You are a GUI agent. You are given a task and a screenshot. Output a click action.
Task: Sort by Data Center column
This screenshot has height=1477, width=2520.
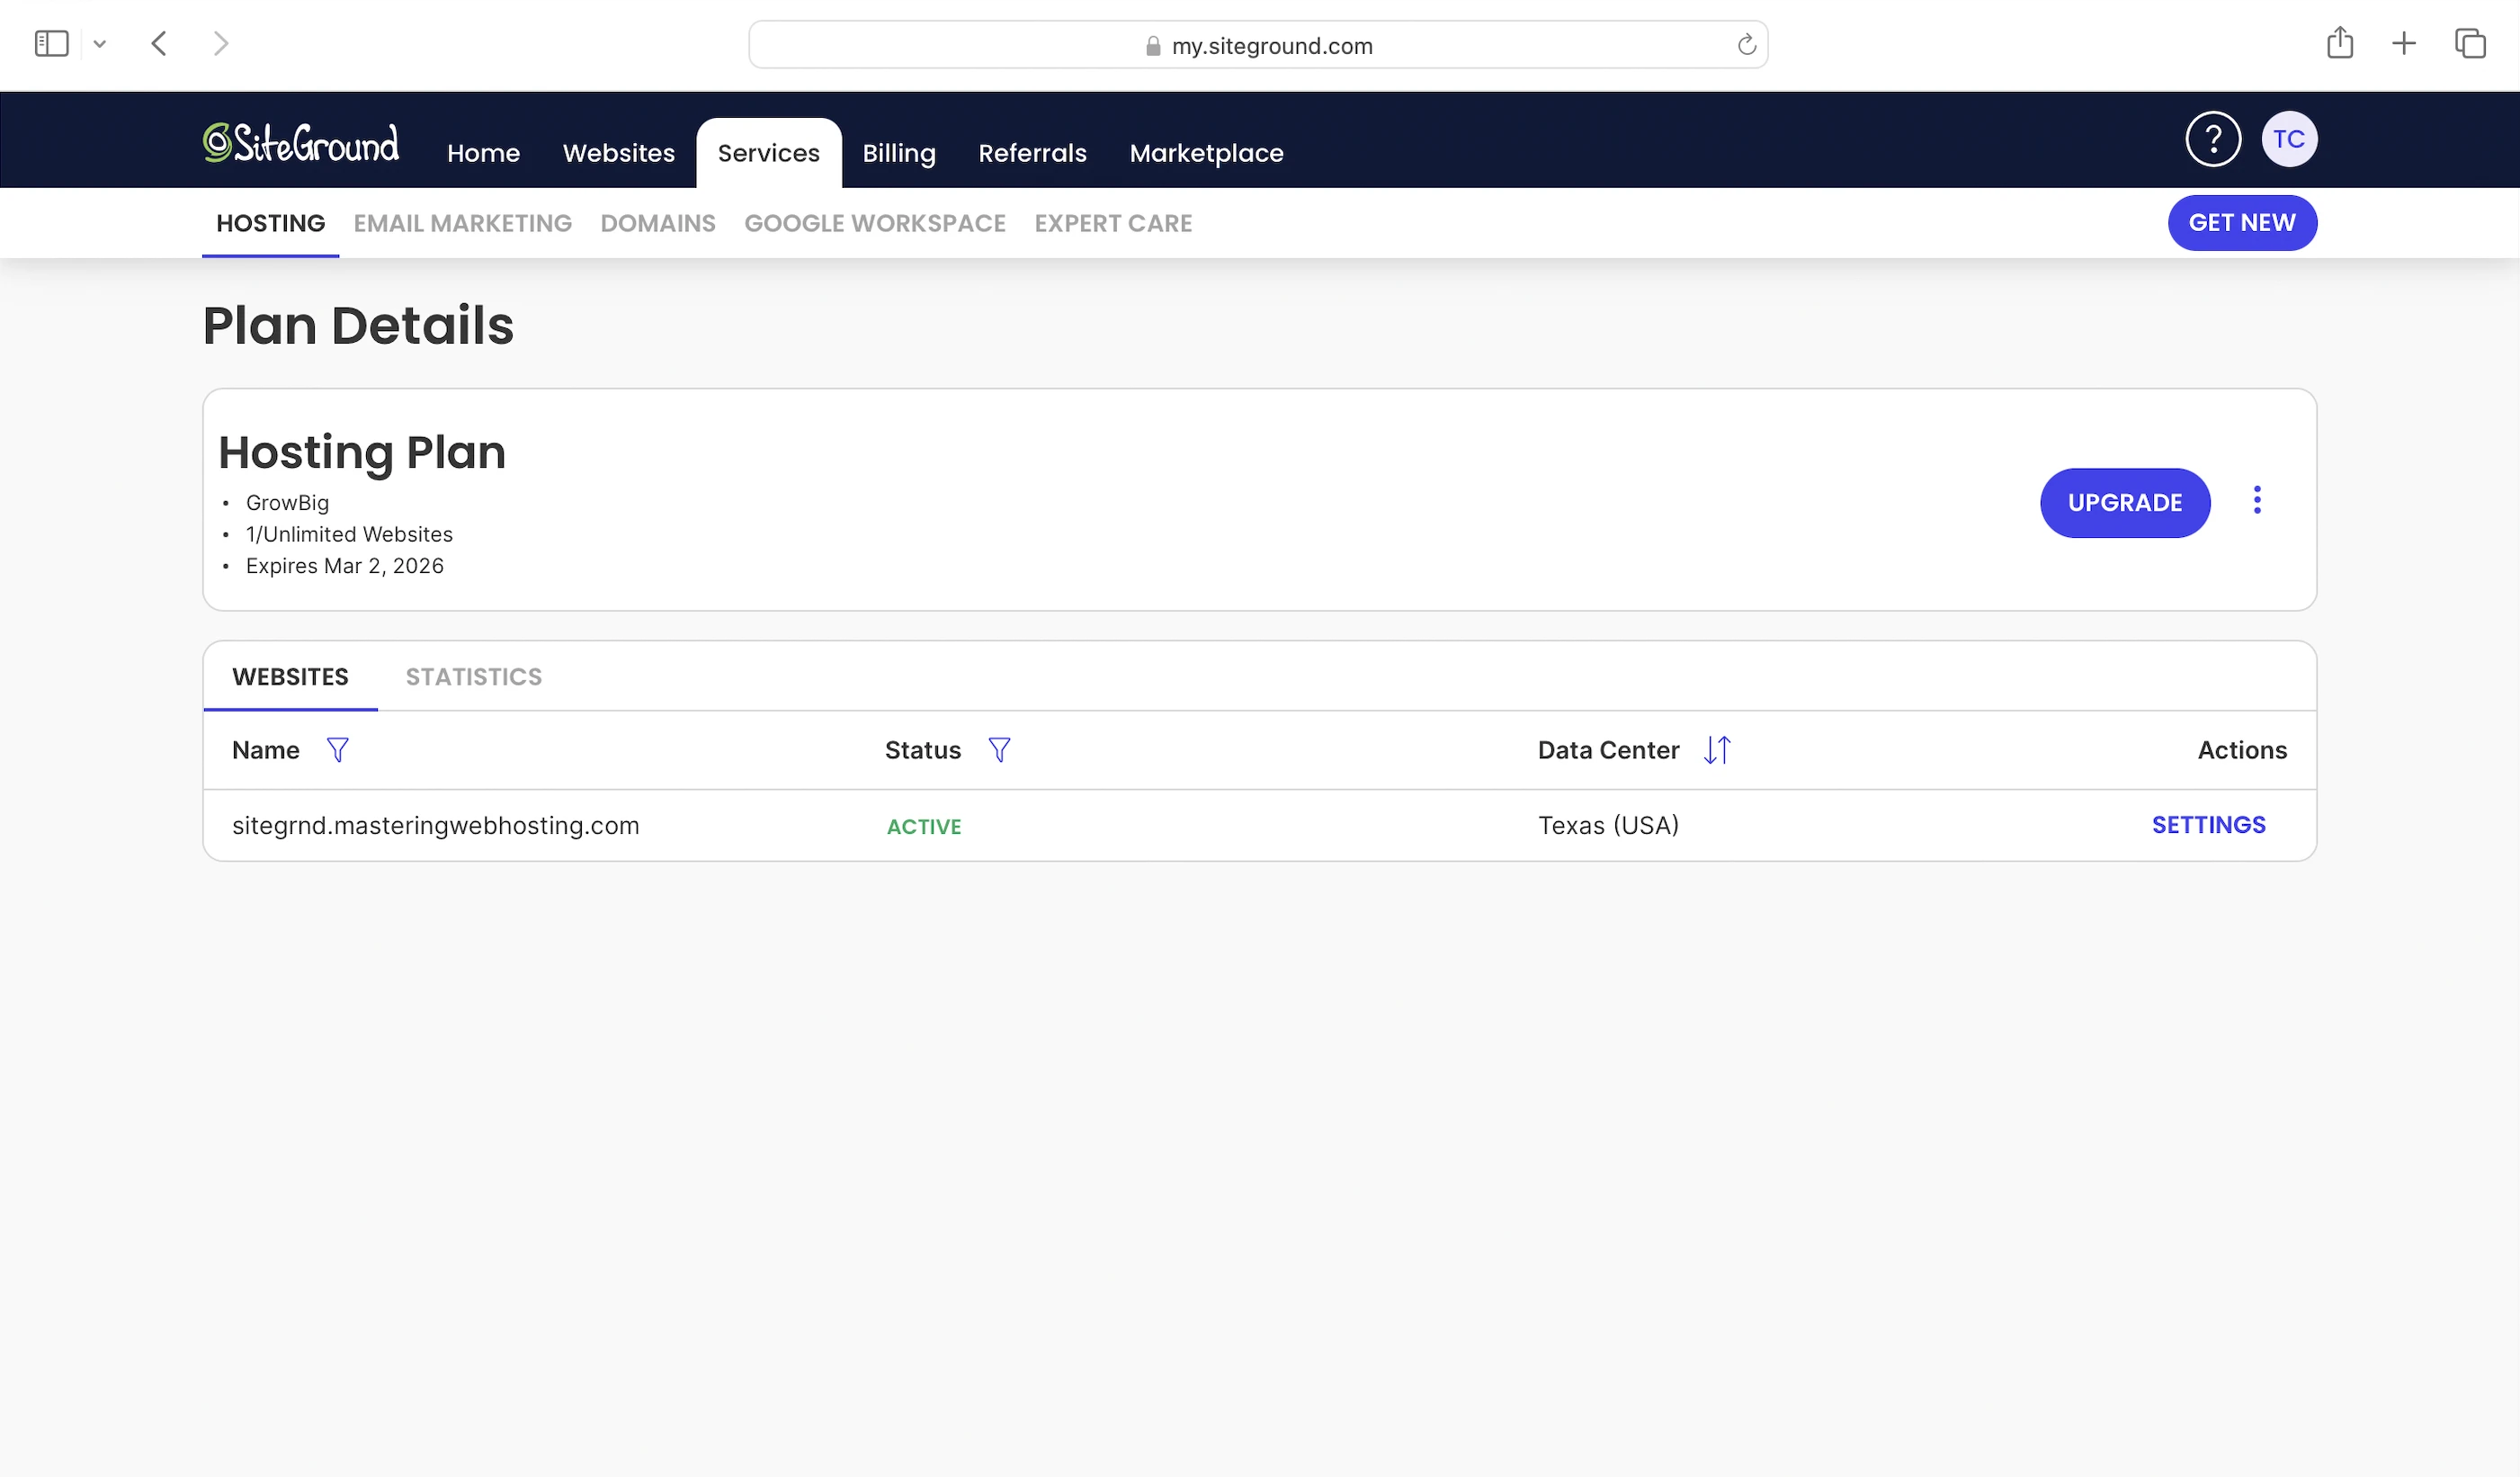coord(1716,750)
